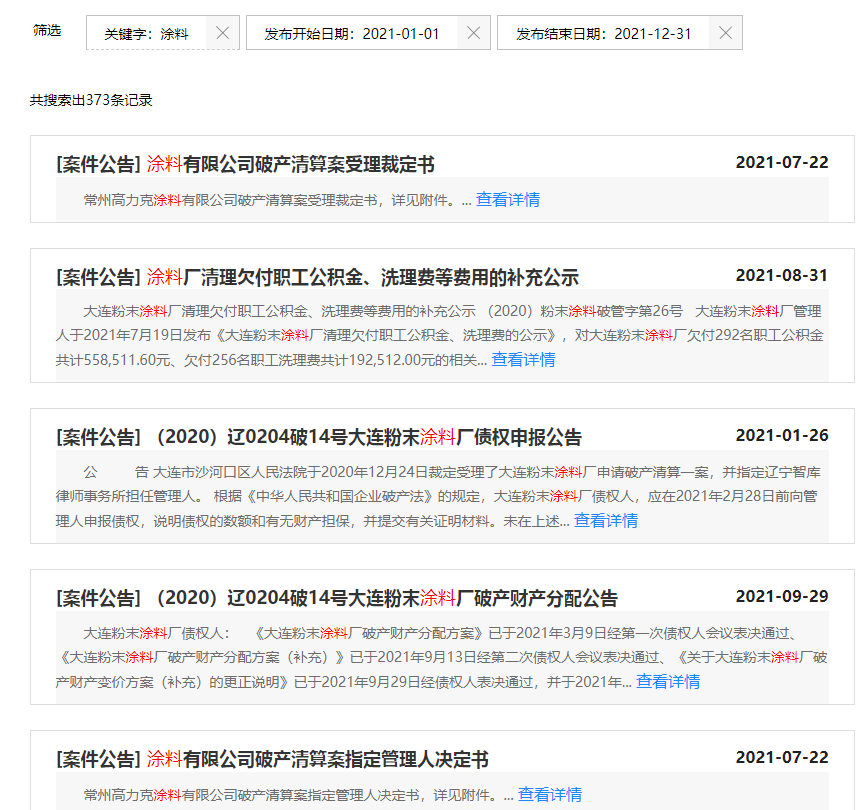The height and width of the screenshot is (810, 867).
Task: Open 涂料有限公司破产清算案指定管理人决定书 title
Action: [x=272, y=760]
